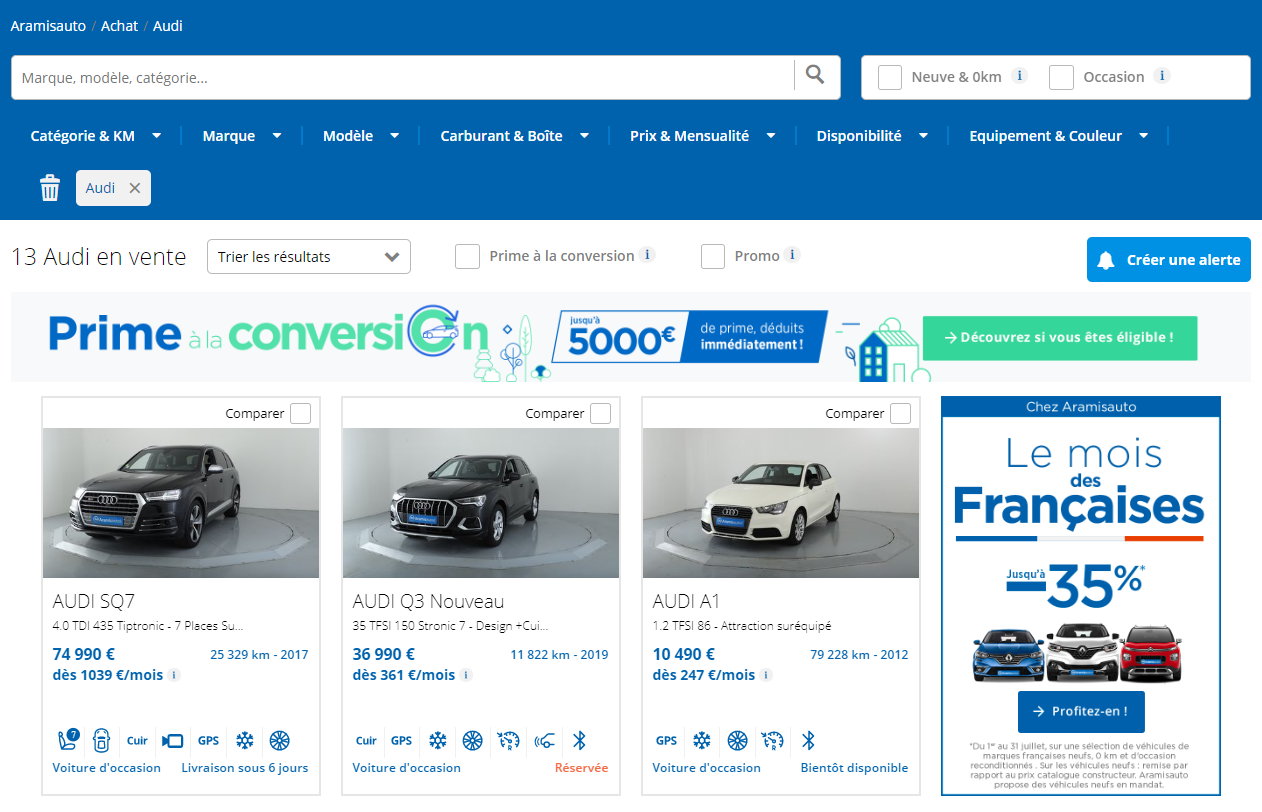Click the Créer une alerte button

(x=1168, y=260)
